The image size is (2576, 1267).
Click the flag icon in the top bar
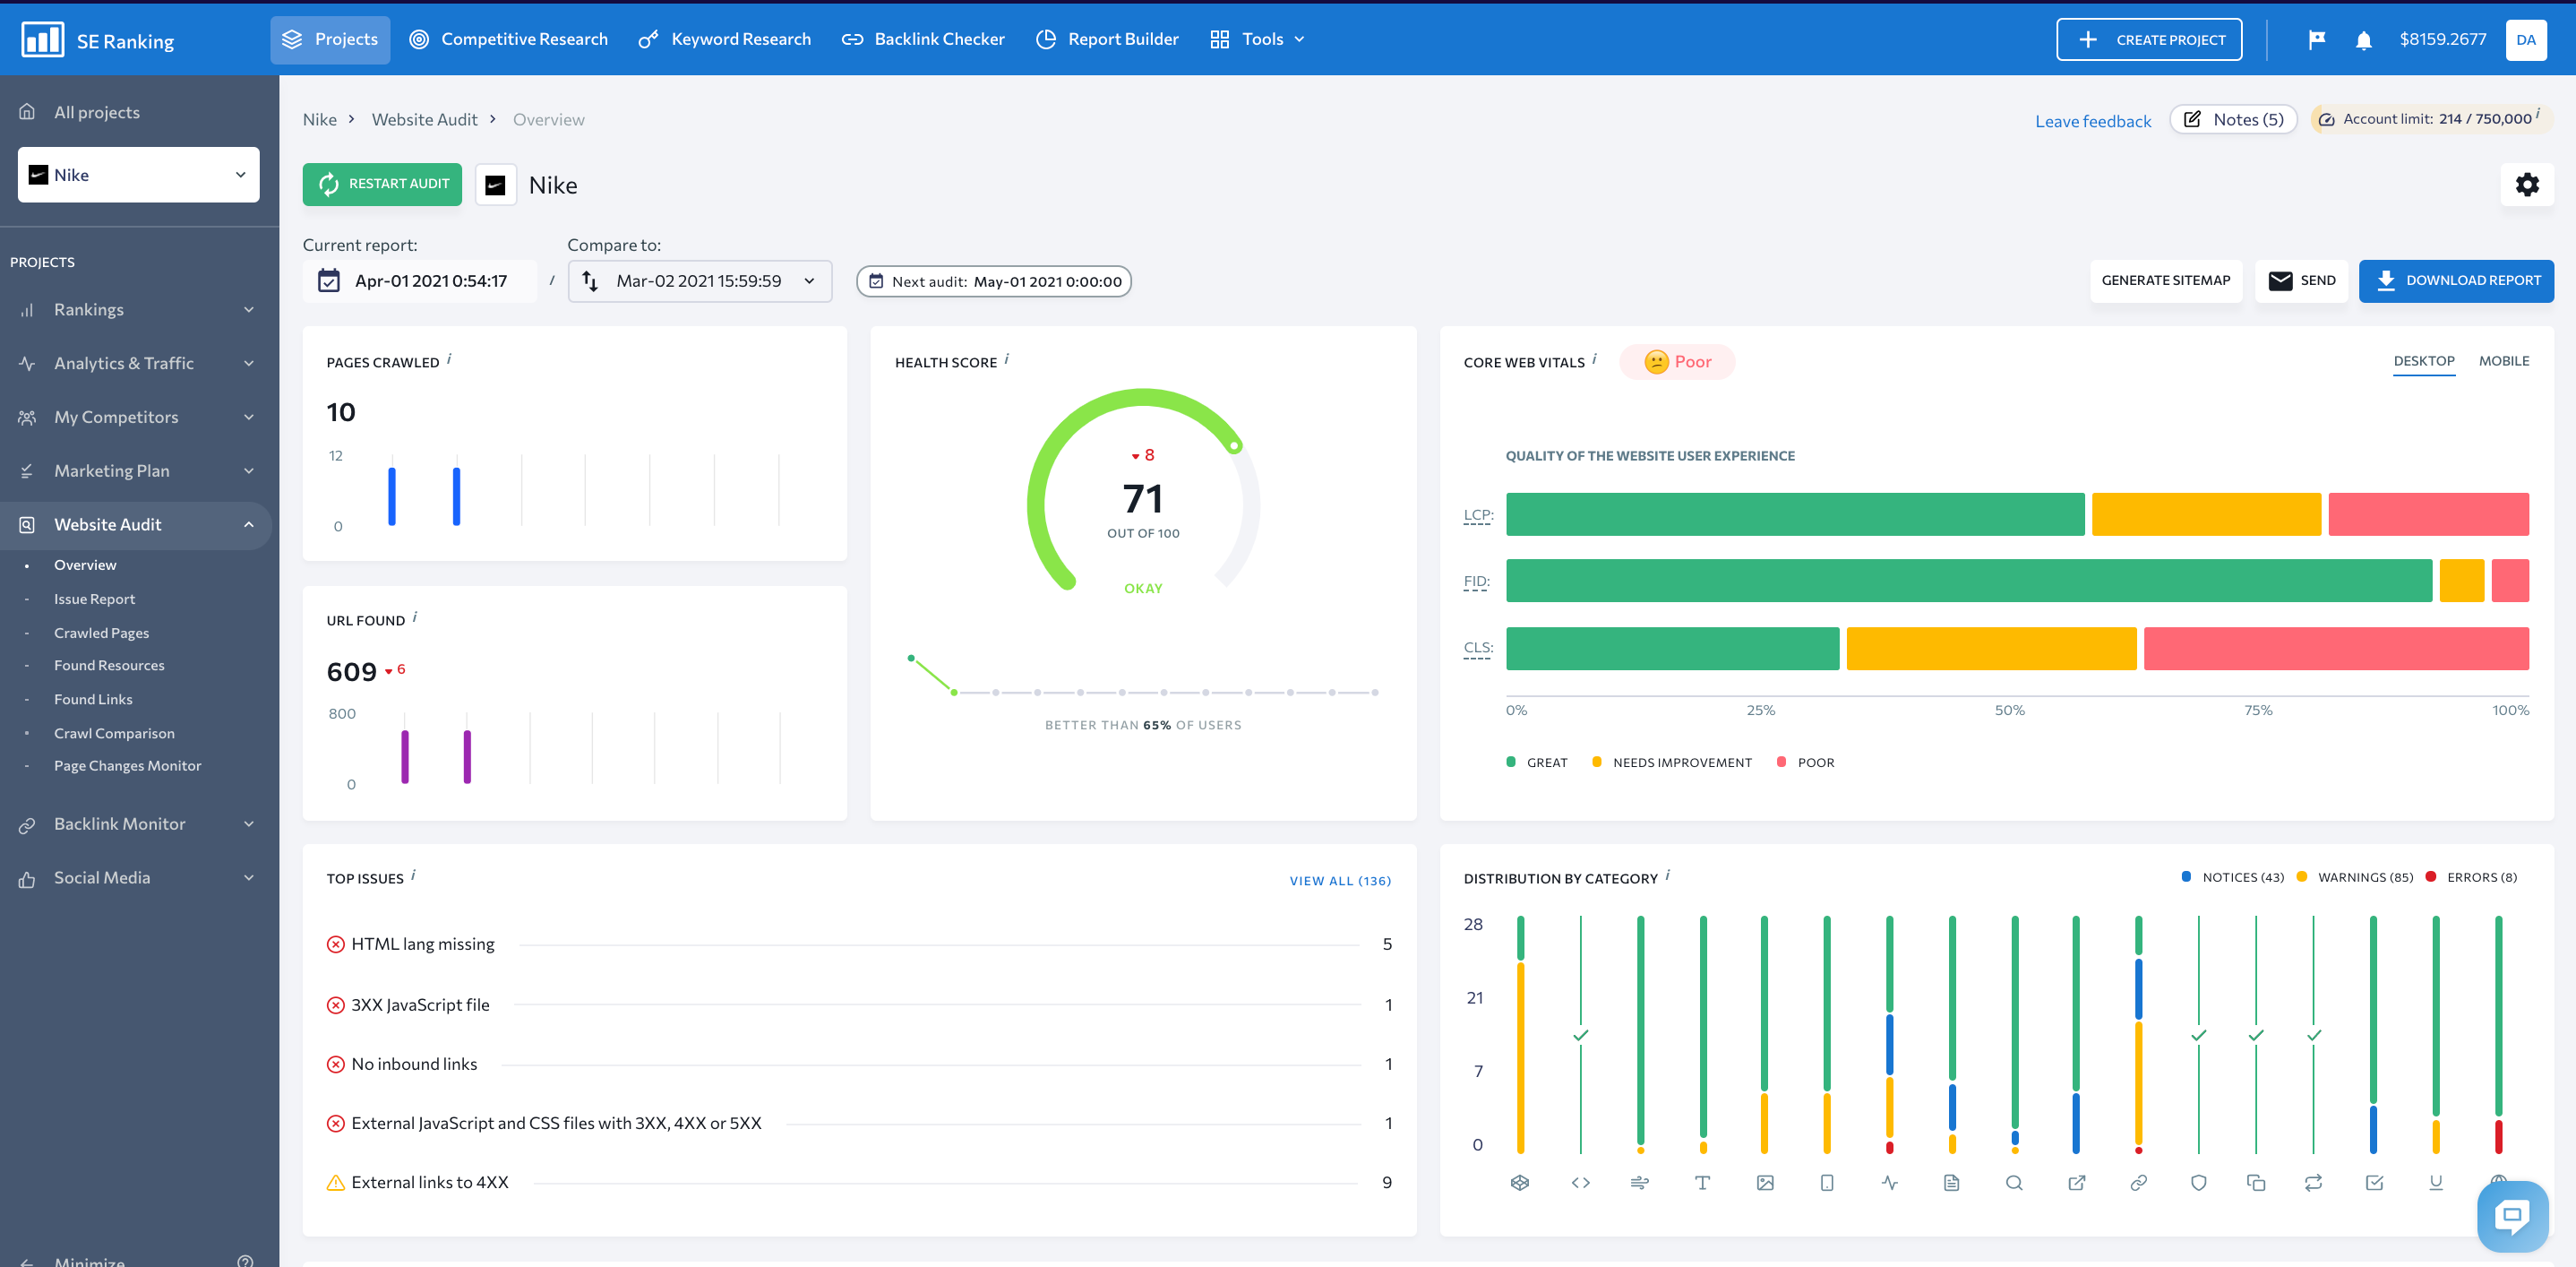(2317, 39)
